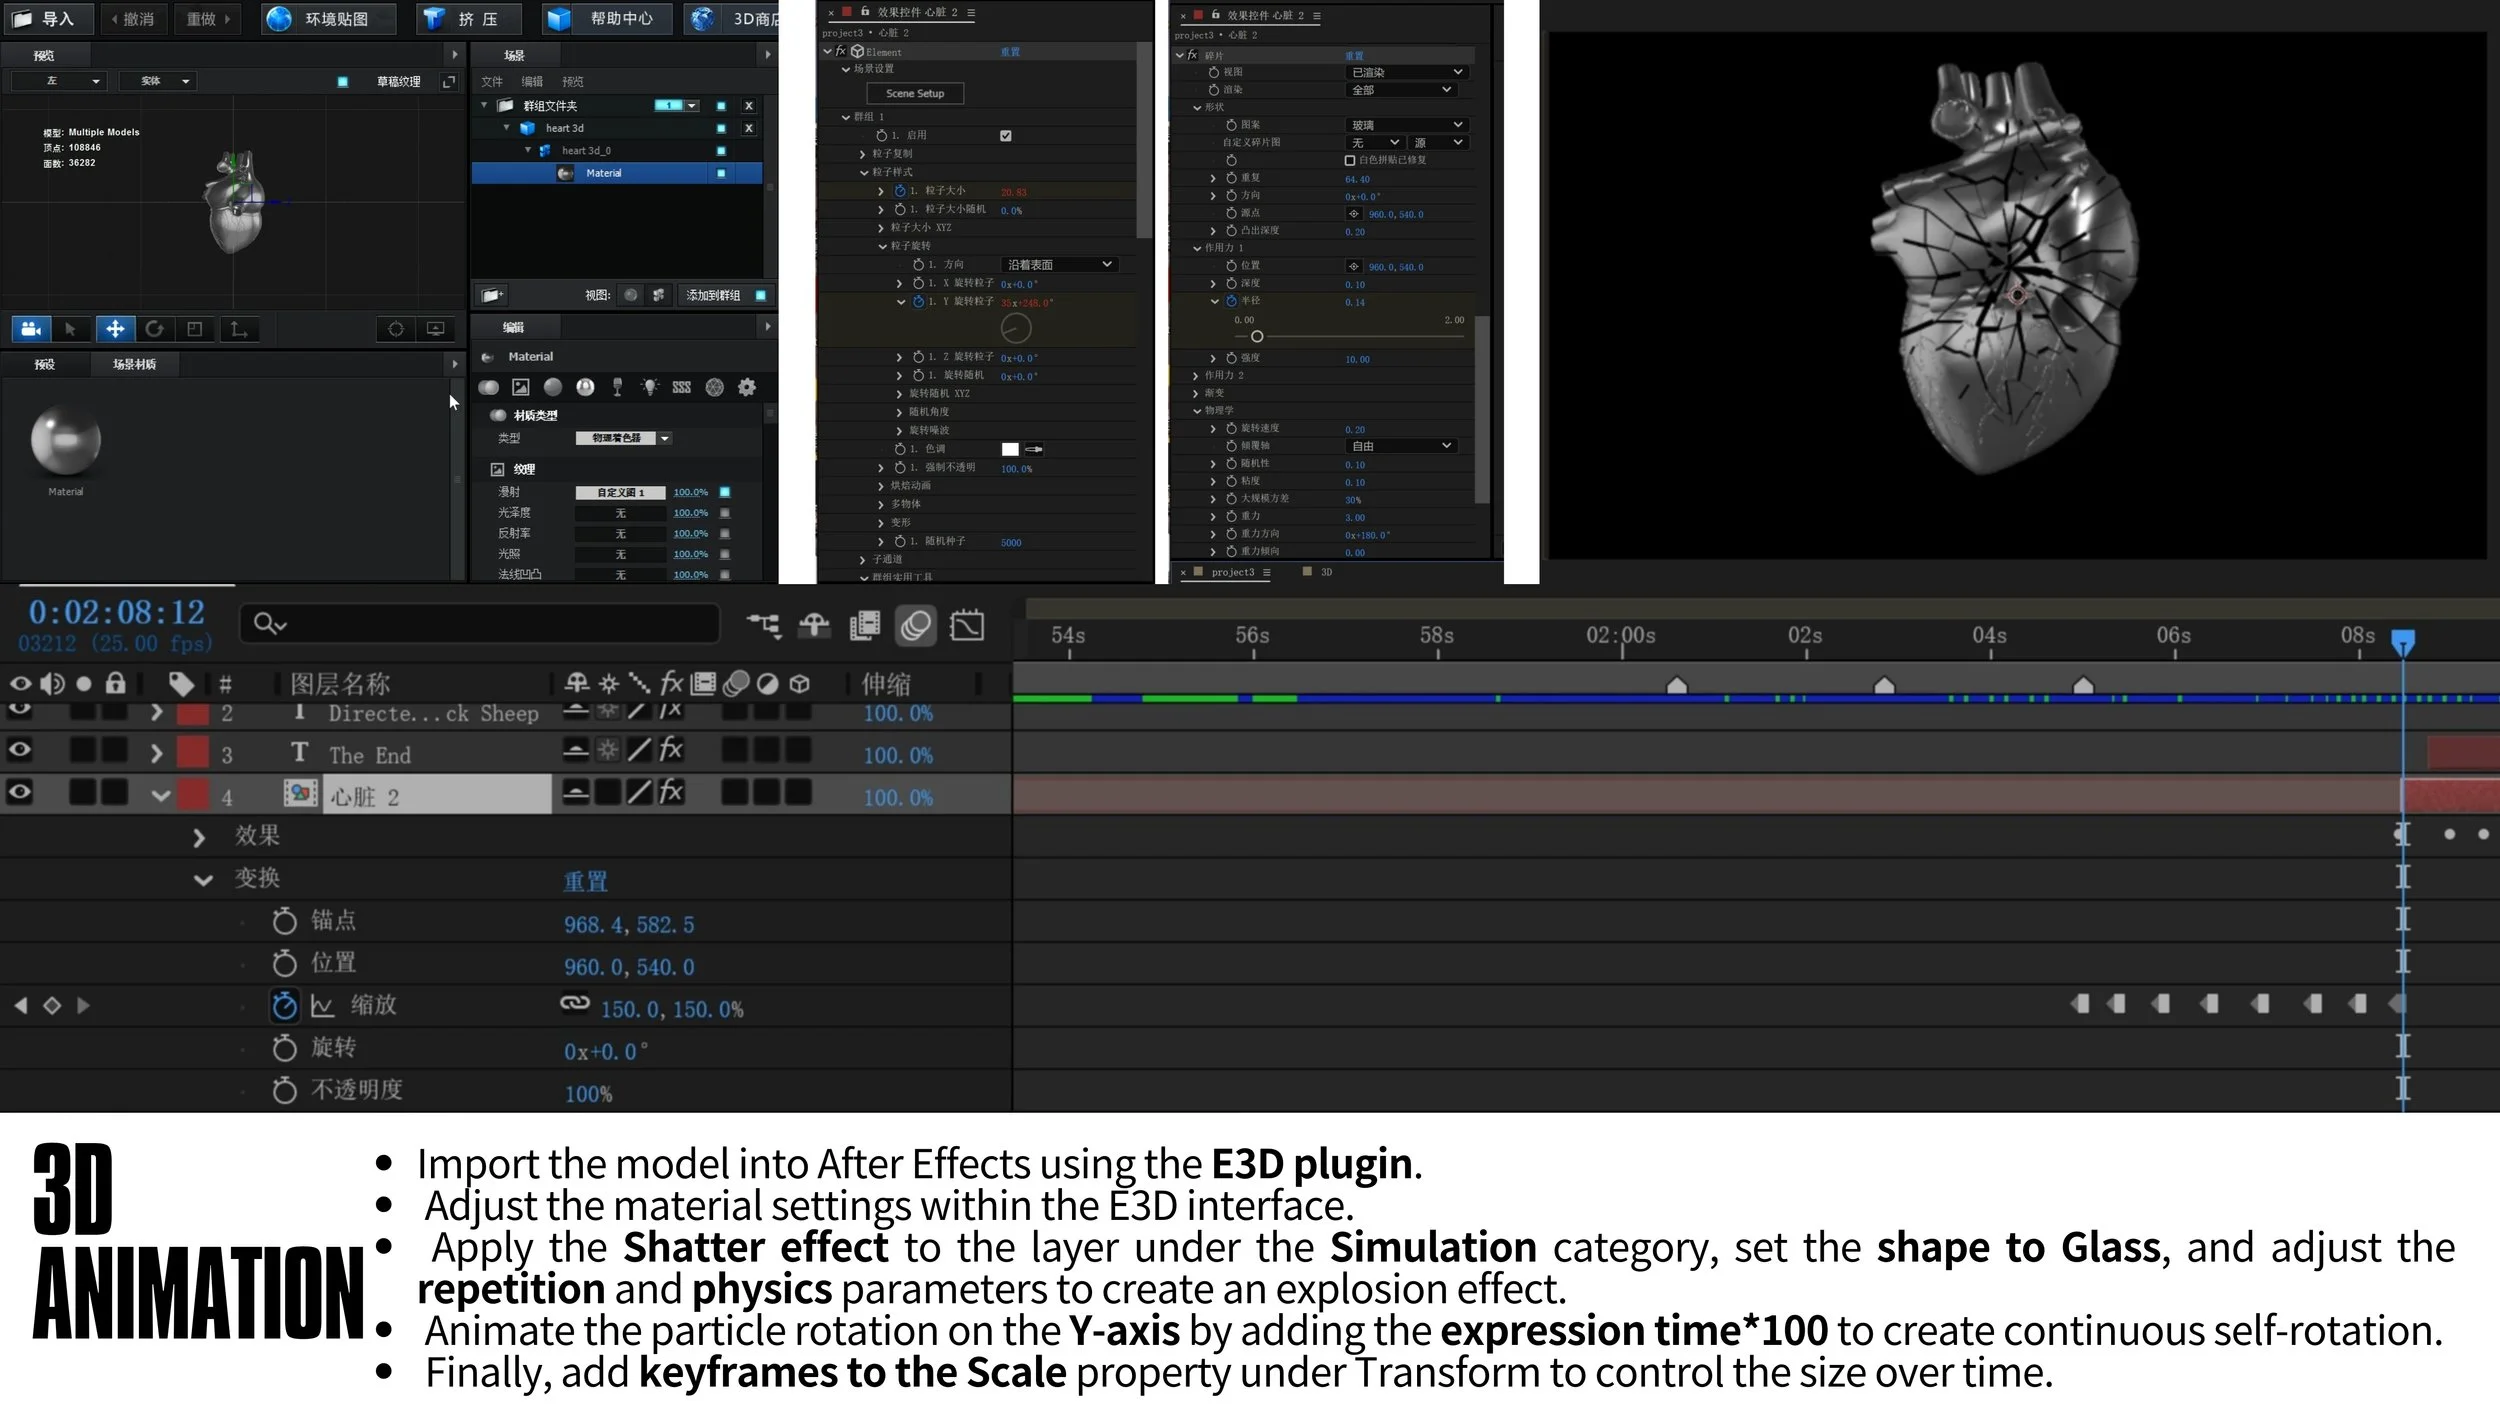2500x1406 pixels.
Task: Open the 实体 shading mode dropdown
Action: [158, 82]
